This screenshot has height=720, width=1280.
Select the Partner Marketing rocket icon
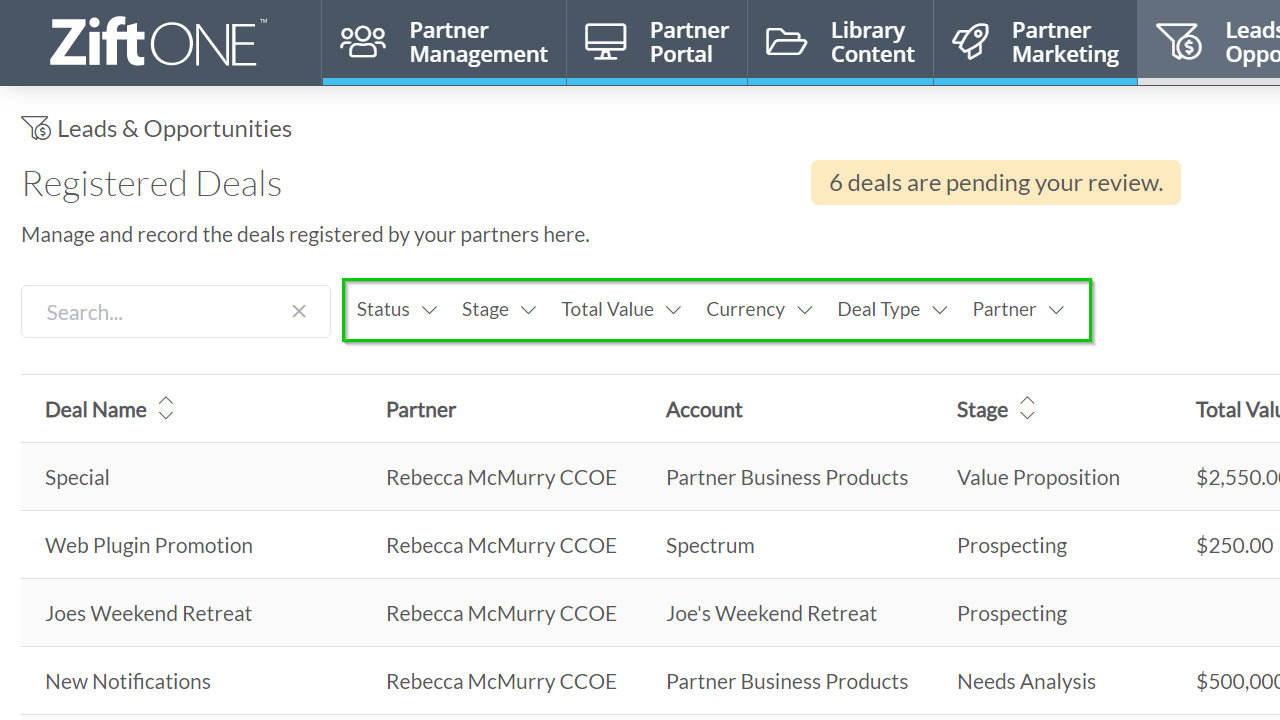968,42
